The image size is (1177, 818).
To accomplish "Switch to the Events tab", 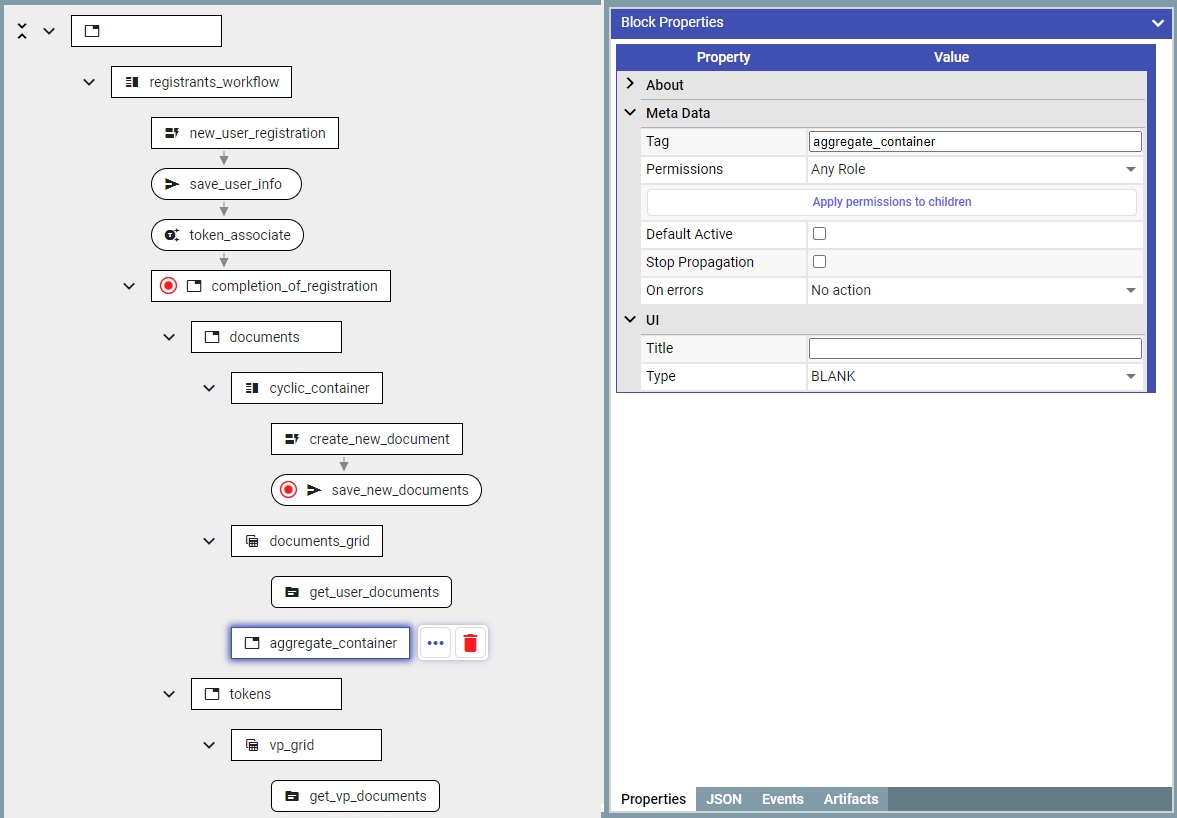I will (x=782, y=799).
